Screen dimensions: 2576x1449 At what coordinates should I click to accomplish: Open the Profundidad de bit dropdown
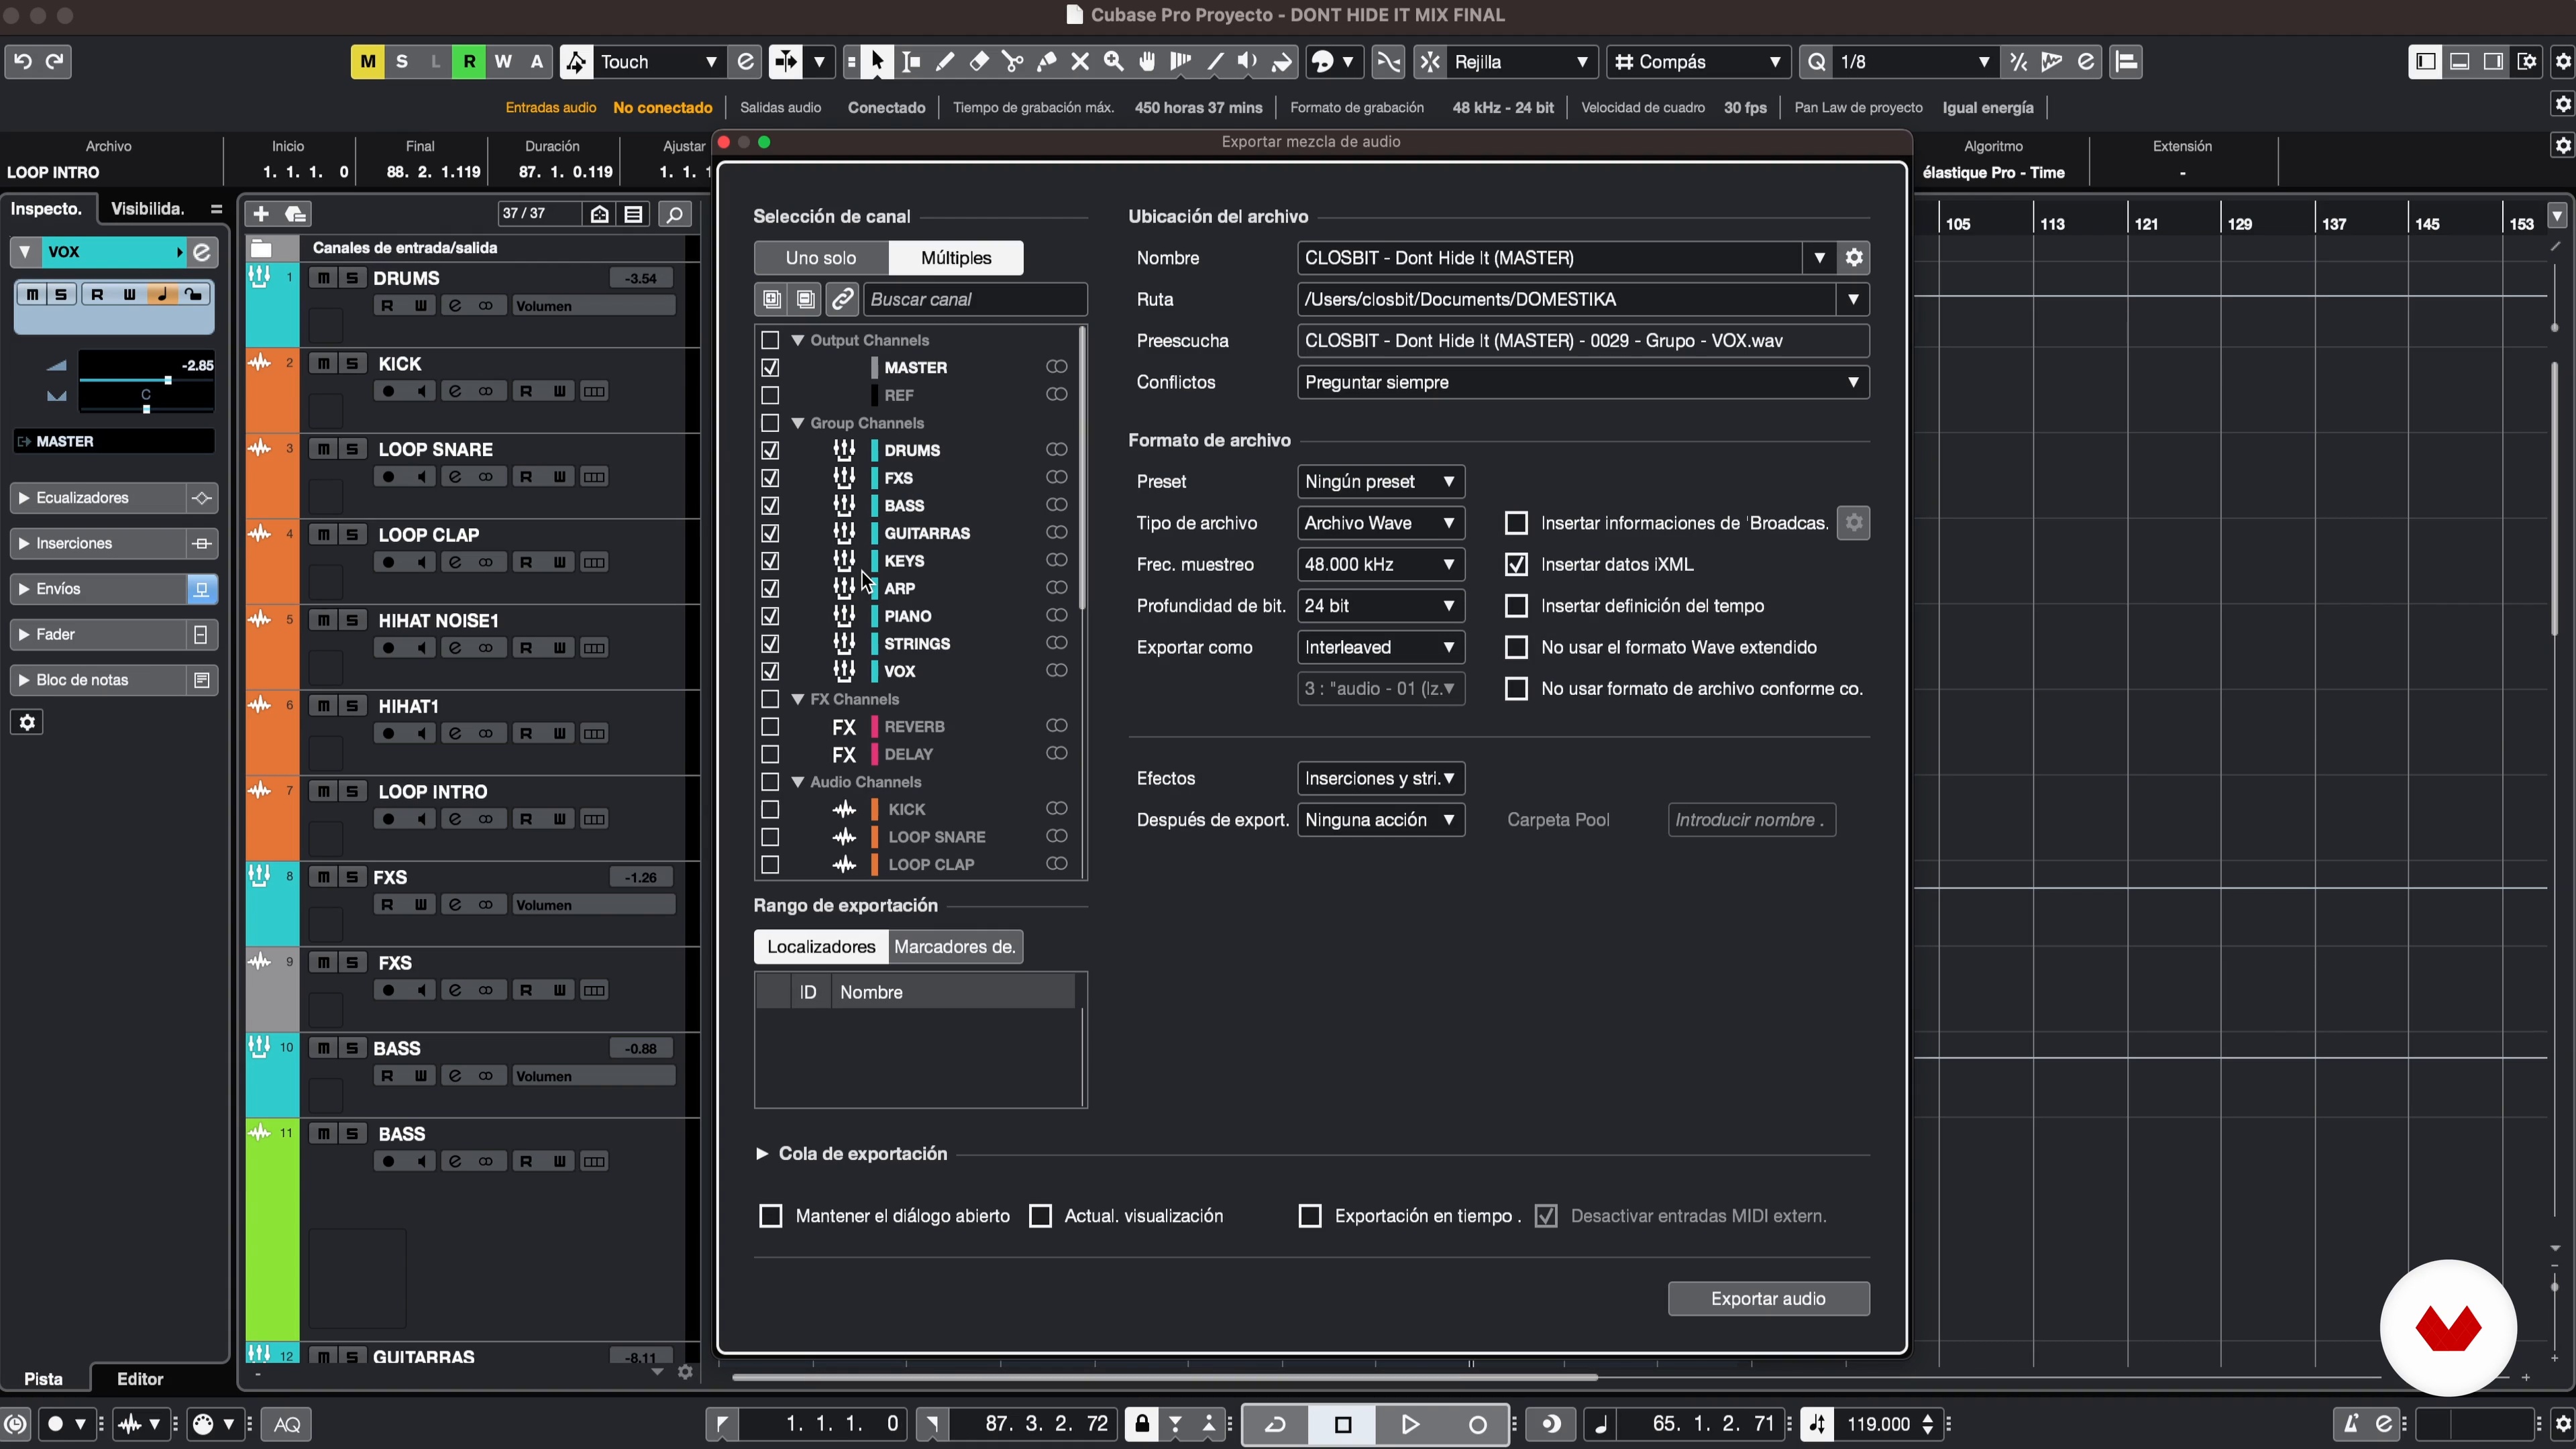1380,606
